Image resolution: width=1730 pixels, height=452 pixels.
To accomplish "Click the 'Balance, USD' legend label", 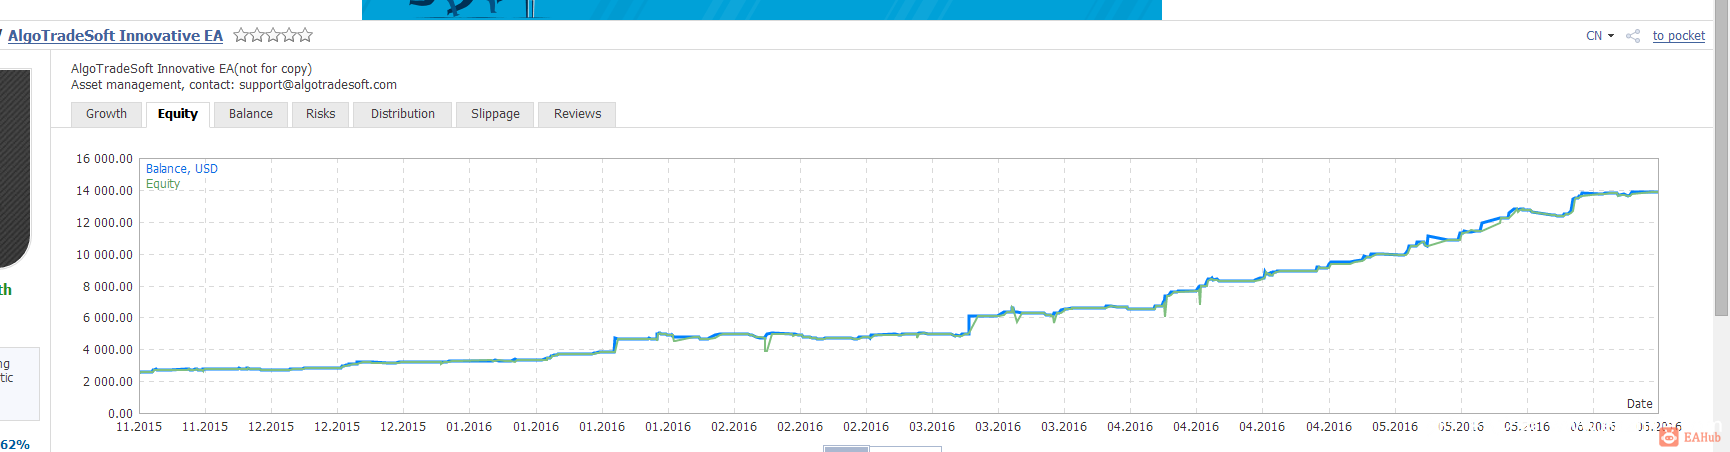I will click(182, 169).
